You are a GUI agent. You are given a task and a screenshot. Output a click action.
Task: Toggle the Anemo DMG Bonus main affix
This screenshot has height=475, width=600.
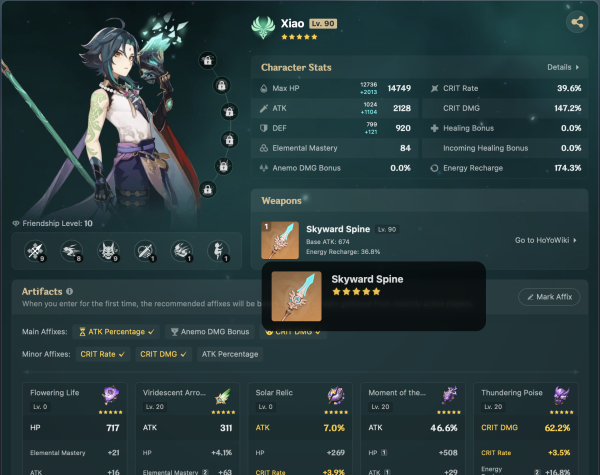tap(210, 332)
